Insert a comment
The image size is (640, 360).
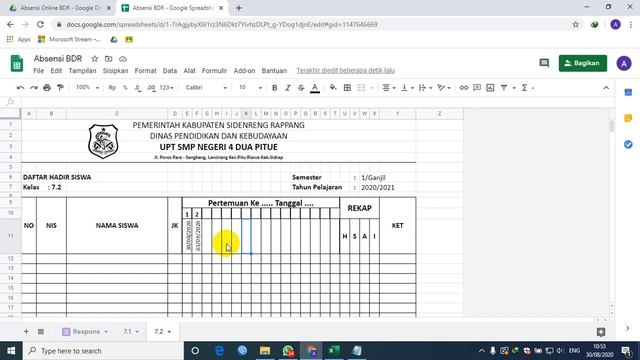477,88
